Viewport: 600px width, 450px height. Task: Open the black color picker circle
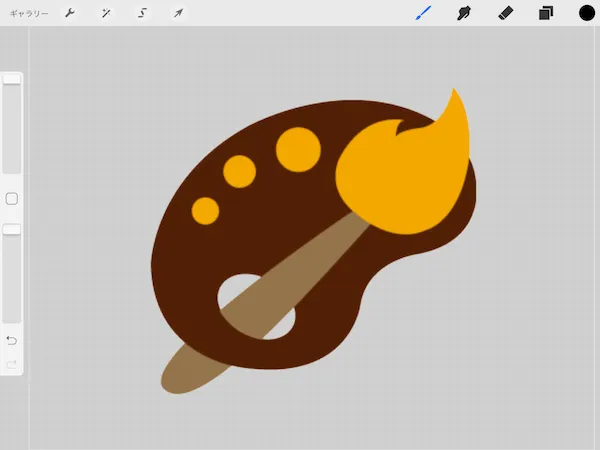tap(587, 13)
